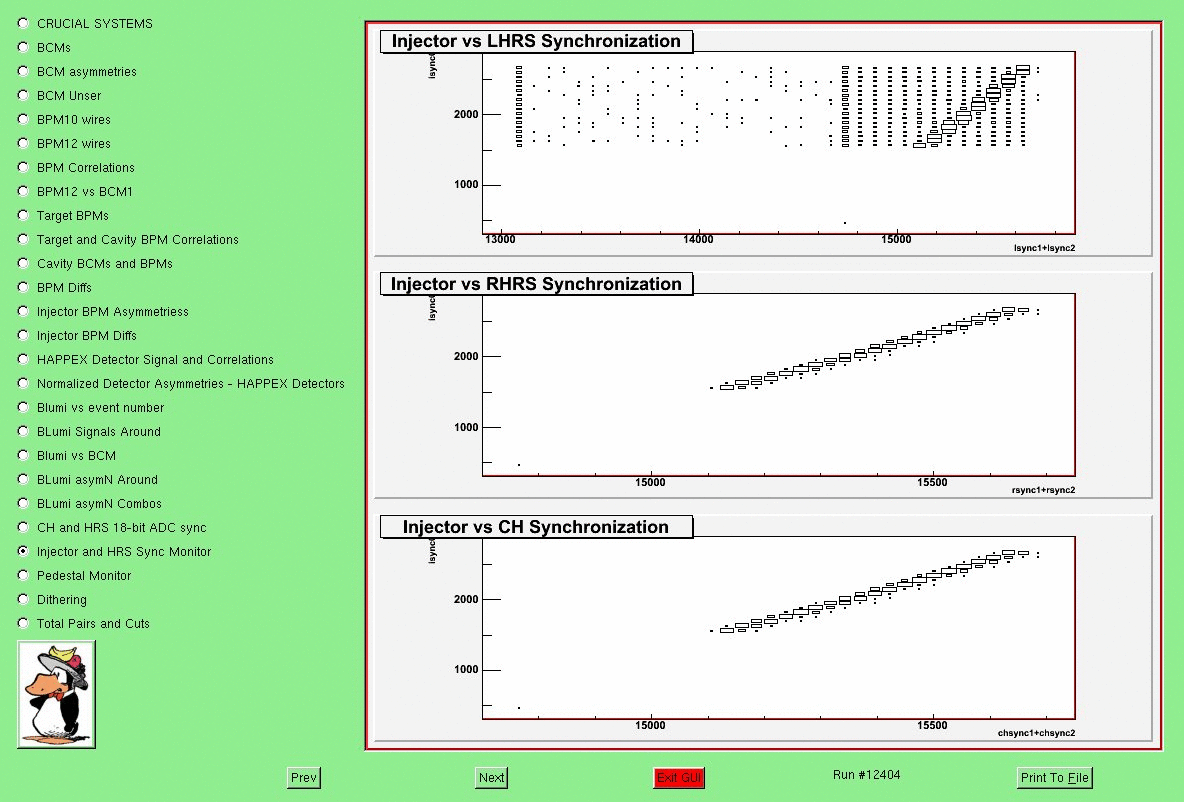Click the Injector and HRS Sync Monitor radio button
This screenshot has height=802, width=1184.
(23, 551)
